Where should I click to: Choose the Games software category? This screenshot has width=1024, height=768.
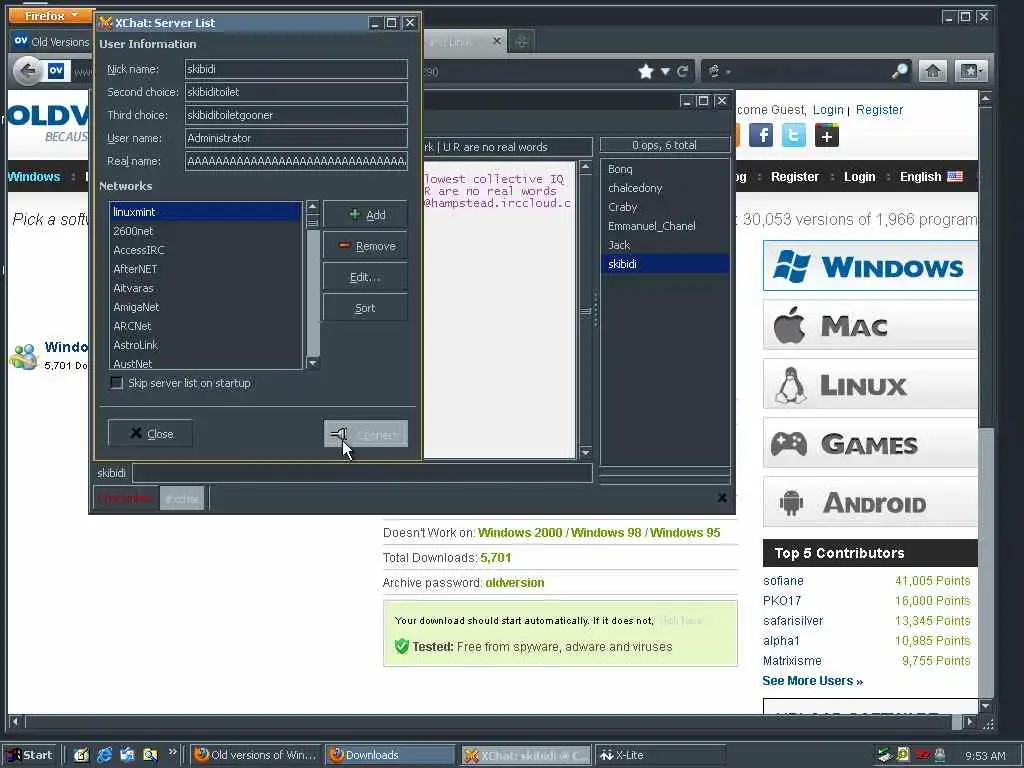(870, 443)
